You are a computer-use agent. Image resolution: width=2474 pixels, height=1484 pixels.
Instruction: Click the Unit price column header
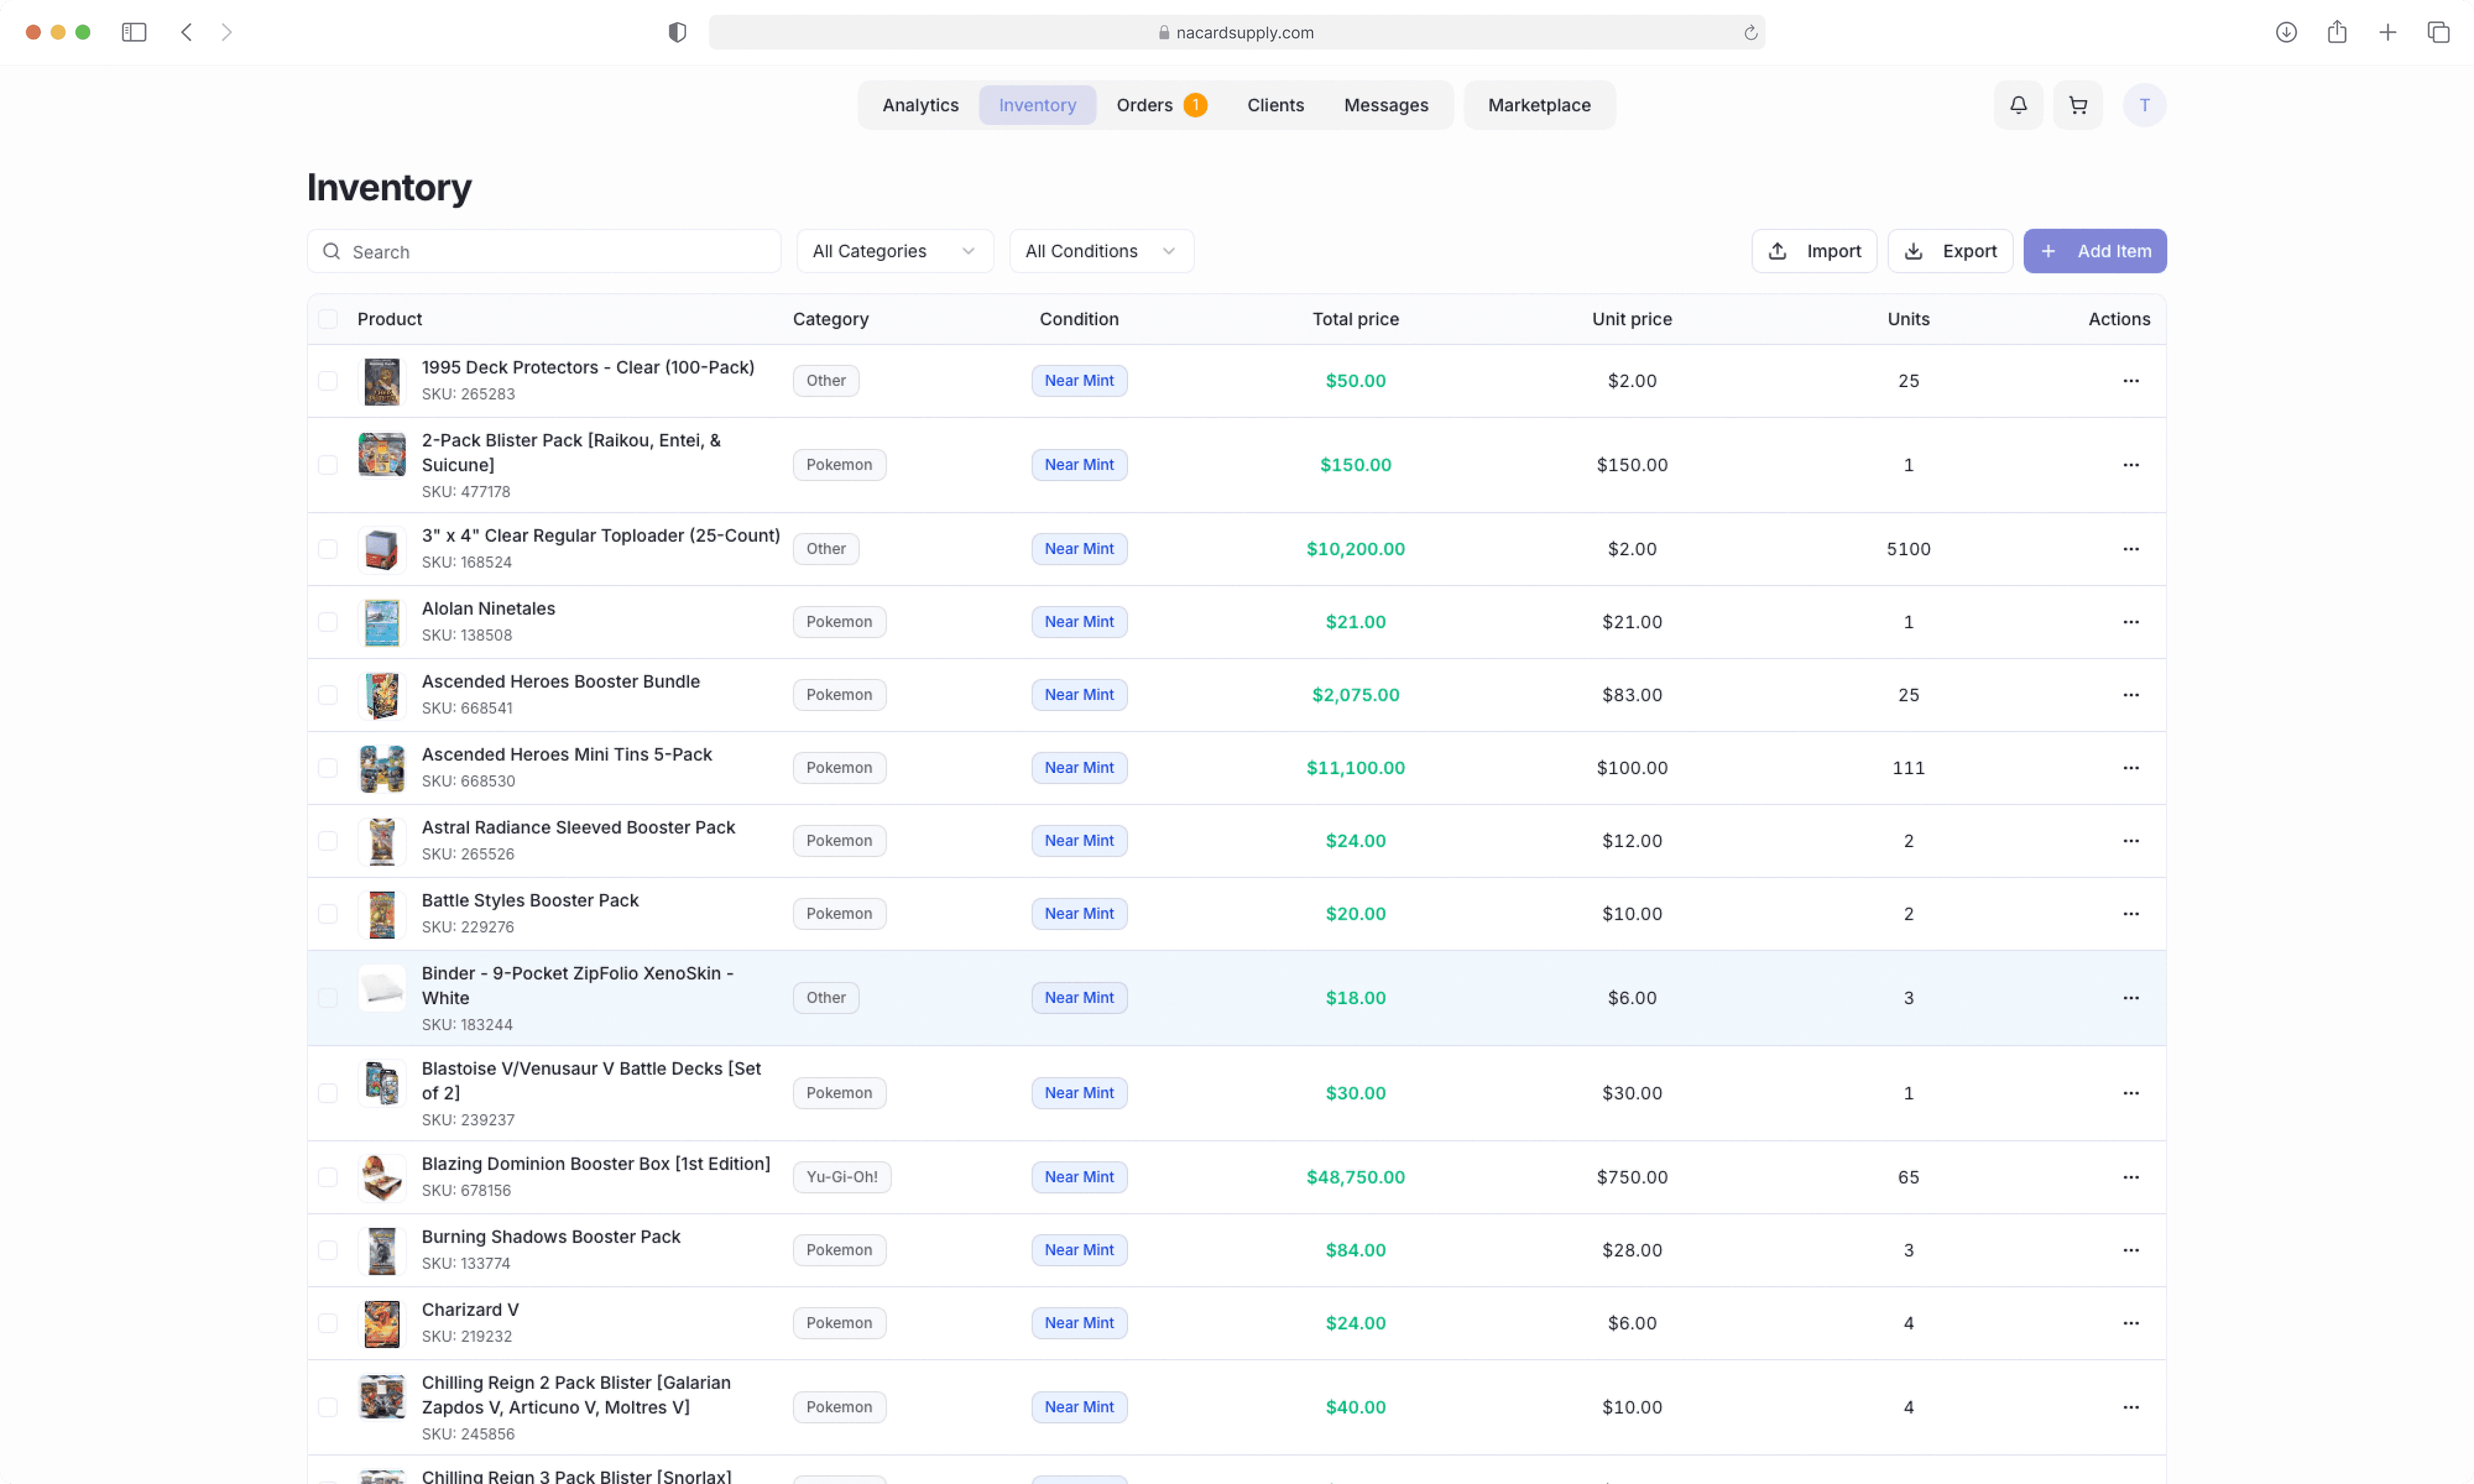click(x=1631, y=319)
